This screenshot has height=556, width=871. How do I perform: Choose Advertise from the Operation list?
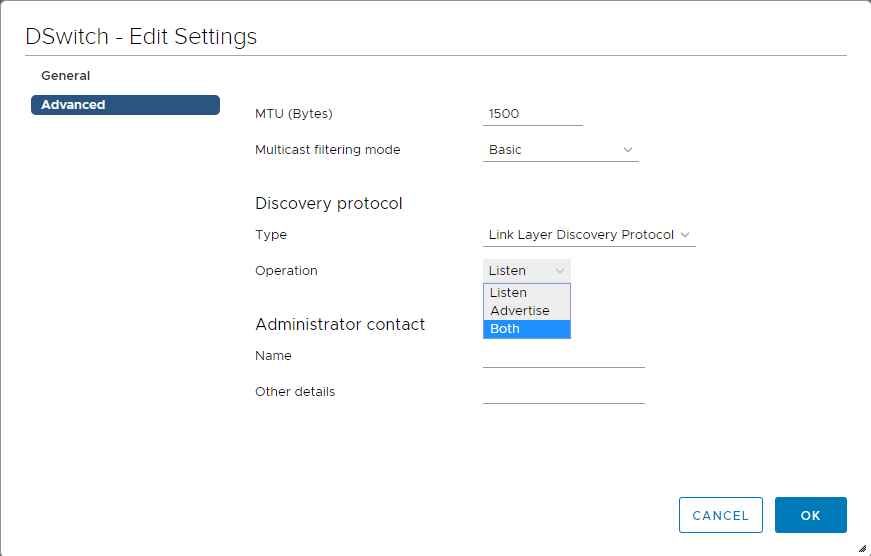click(x=526, y=311)
